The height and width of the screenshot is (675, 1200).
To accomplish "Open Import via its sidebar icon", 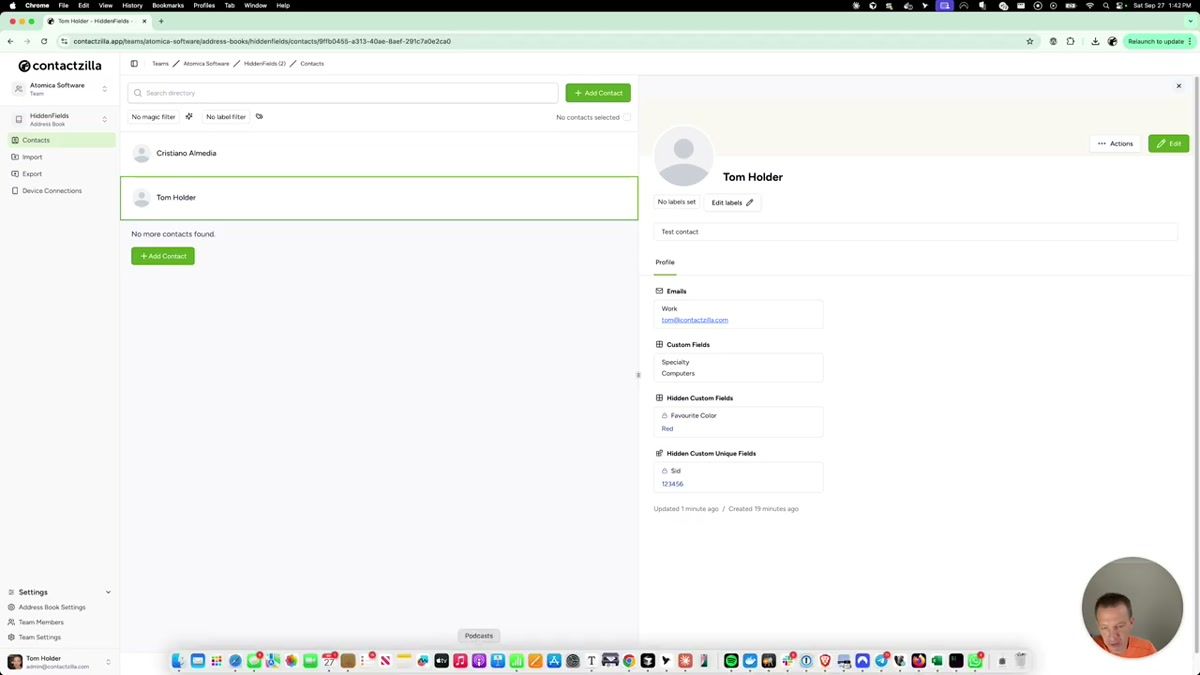I will [x=14, y=157].
